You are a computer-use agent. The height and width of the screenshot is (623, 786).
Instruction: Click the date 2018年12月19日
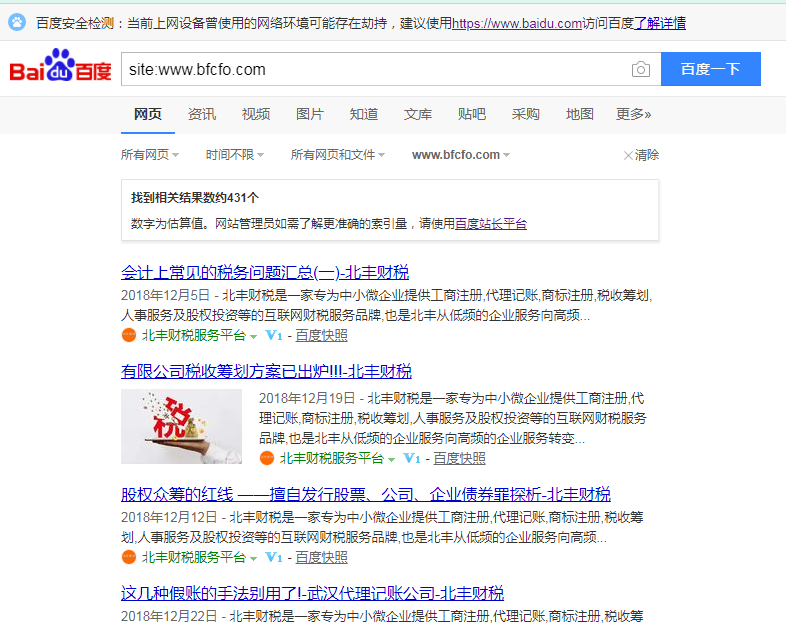tap(307, 398)
